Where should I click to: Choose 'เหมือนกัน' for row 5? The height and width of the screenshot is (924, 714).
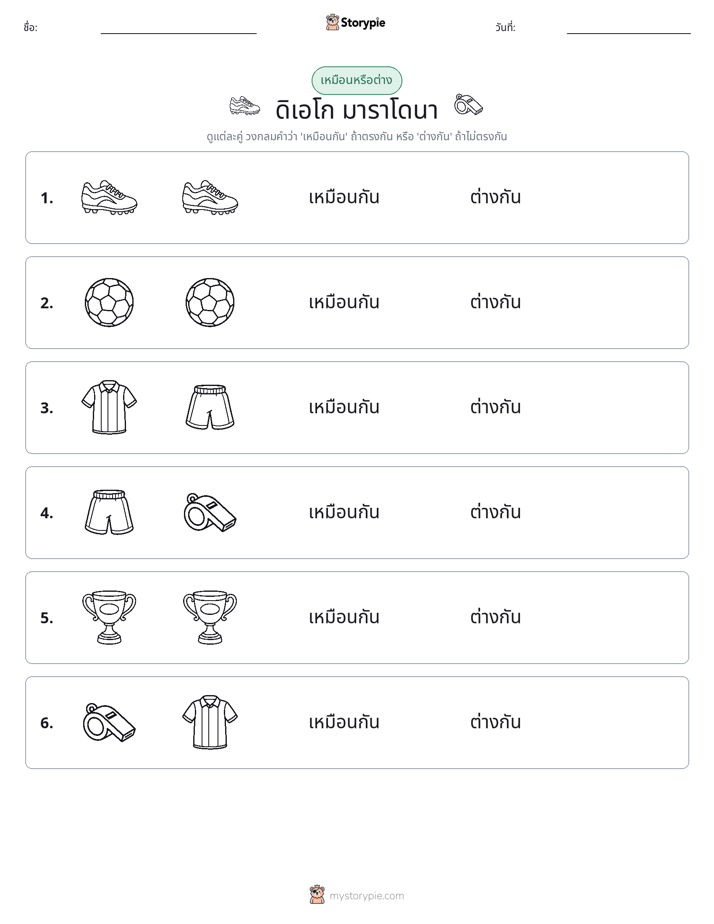point(344,617)
